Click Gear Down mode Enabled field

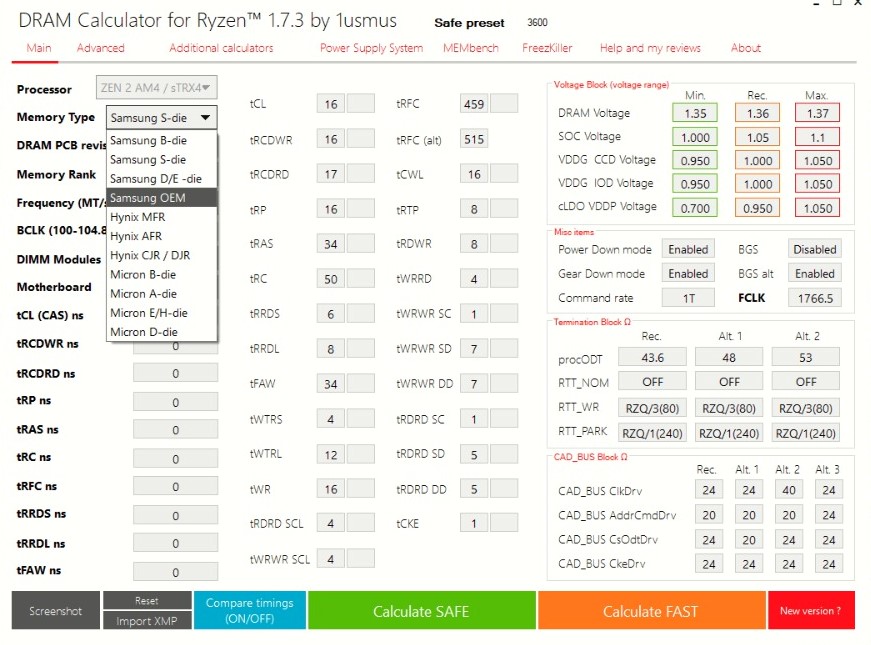tap(688, 273)
